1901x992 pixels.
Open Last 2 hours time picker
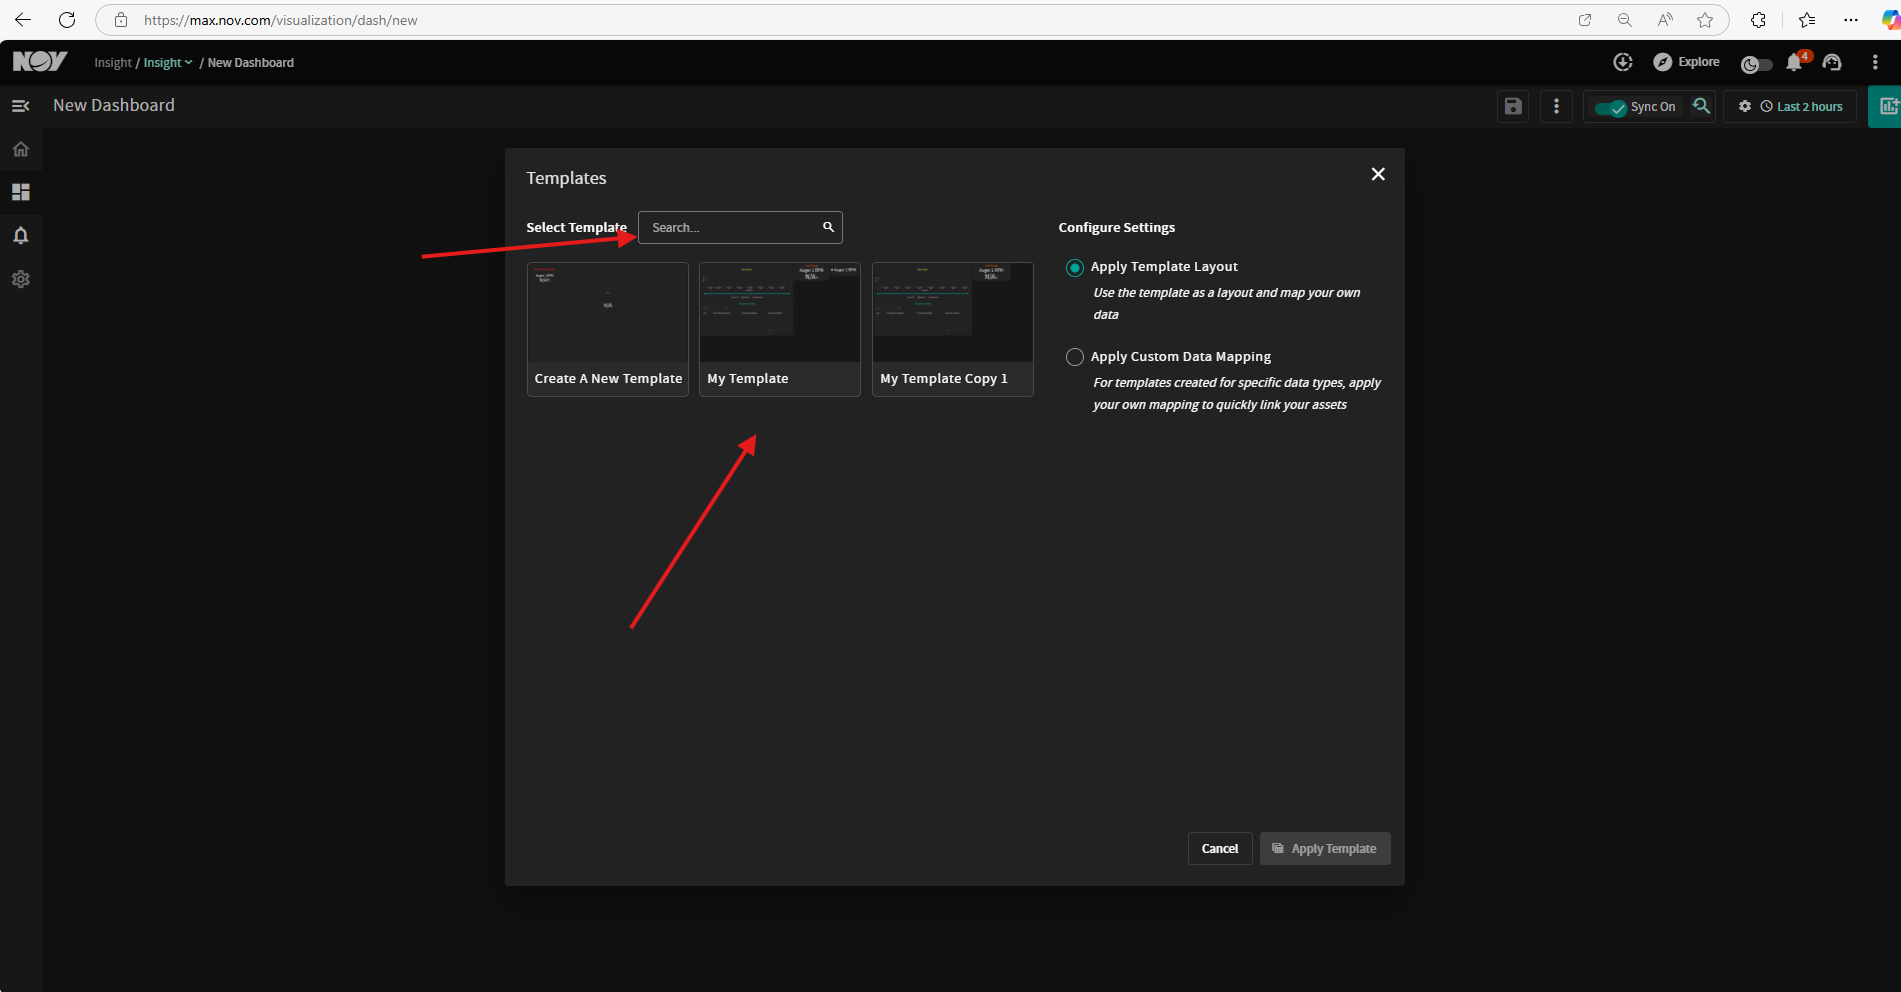click(1802, 107)
